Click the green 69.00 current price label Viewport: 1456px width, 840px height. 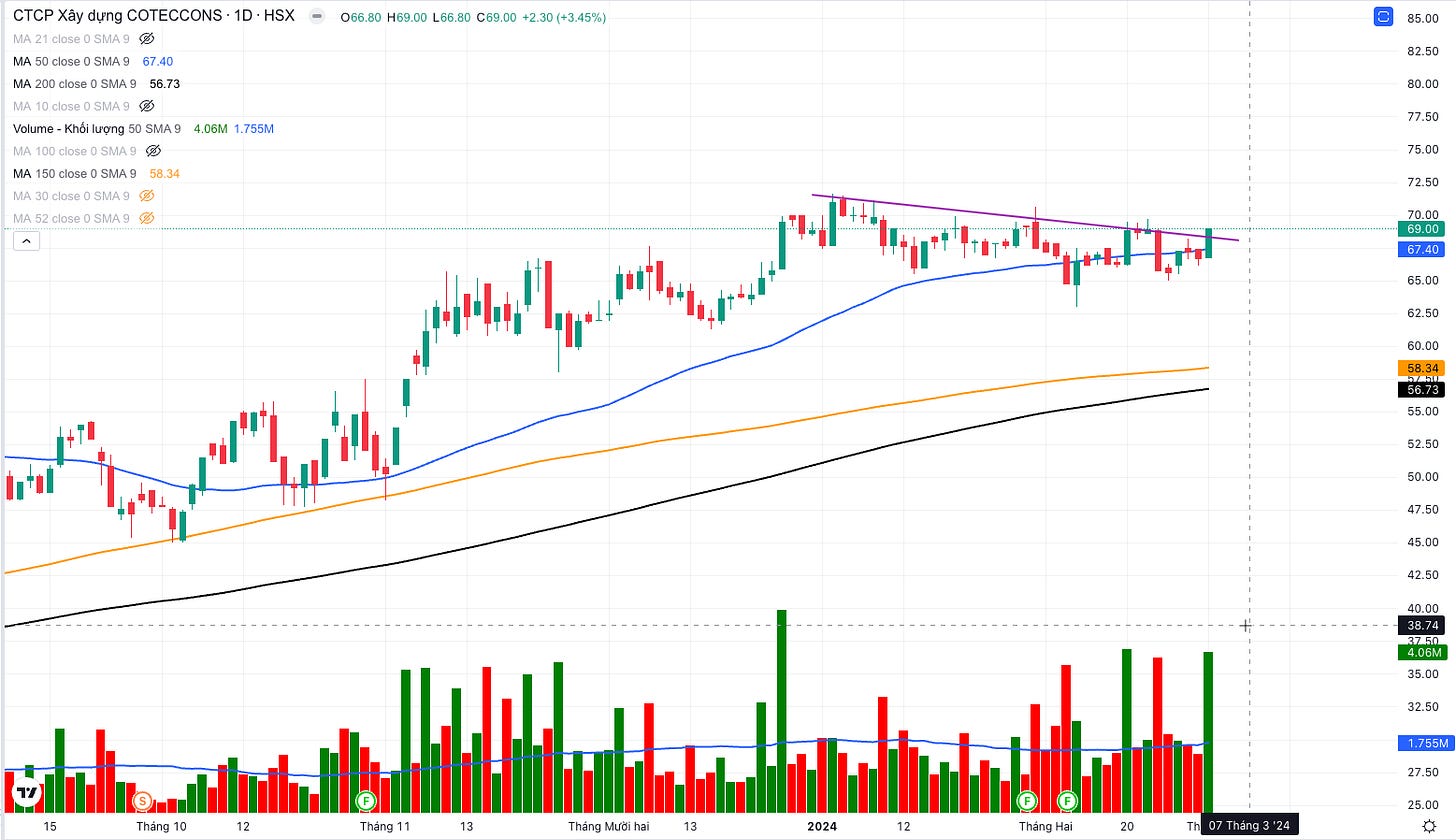pos(1423,229)
